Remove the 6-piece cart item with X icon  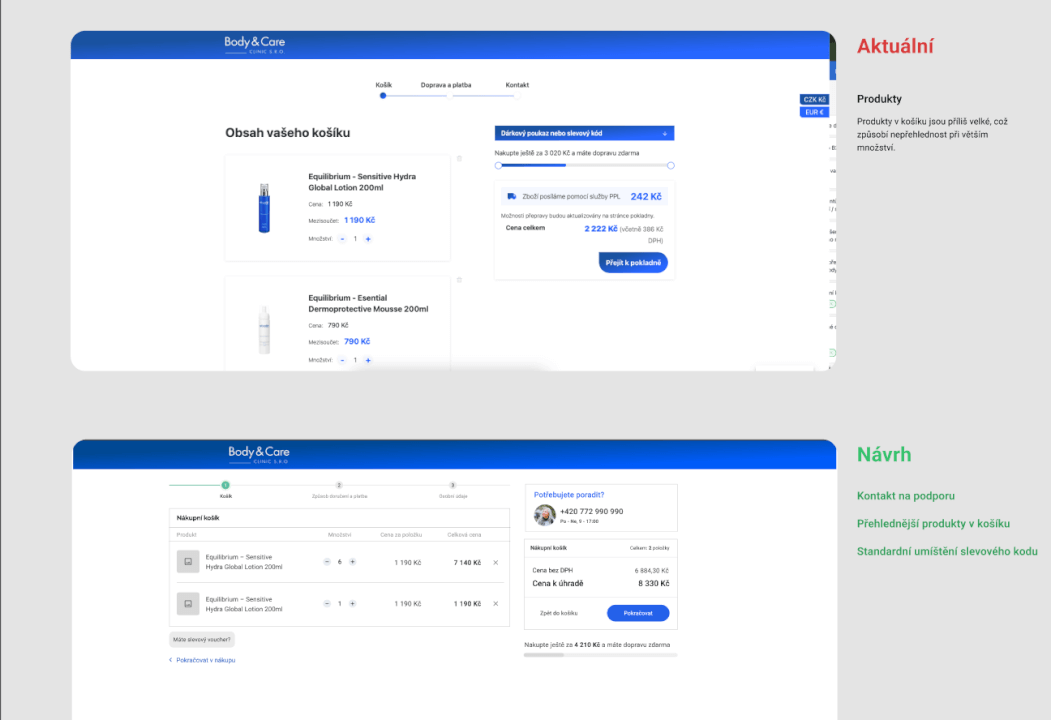[496, 560]
